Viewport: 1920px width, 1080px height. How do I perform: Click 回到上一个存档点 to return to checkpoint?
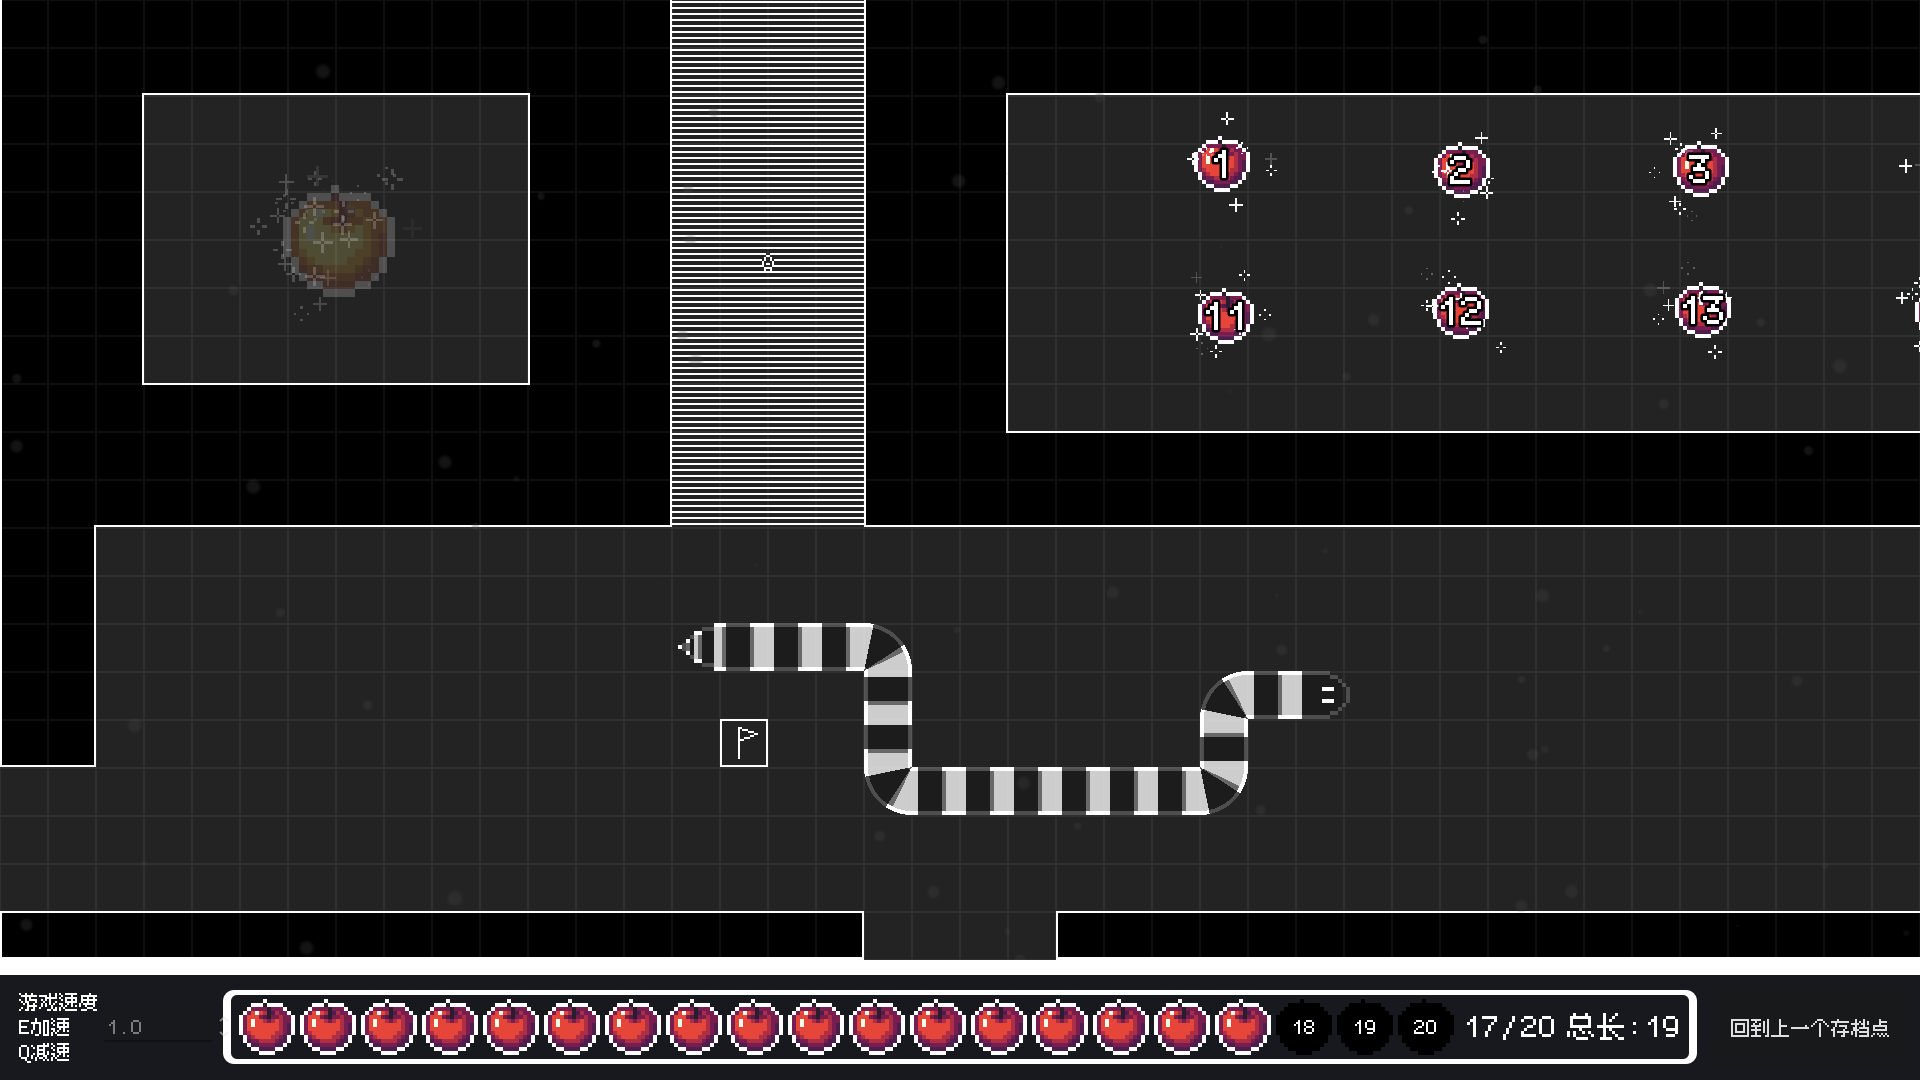click(x=1808, y=1028)
